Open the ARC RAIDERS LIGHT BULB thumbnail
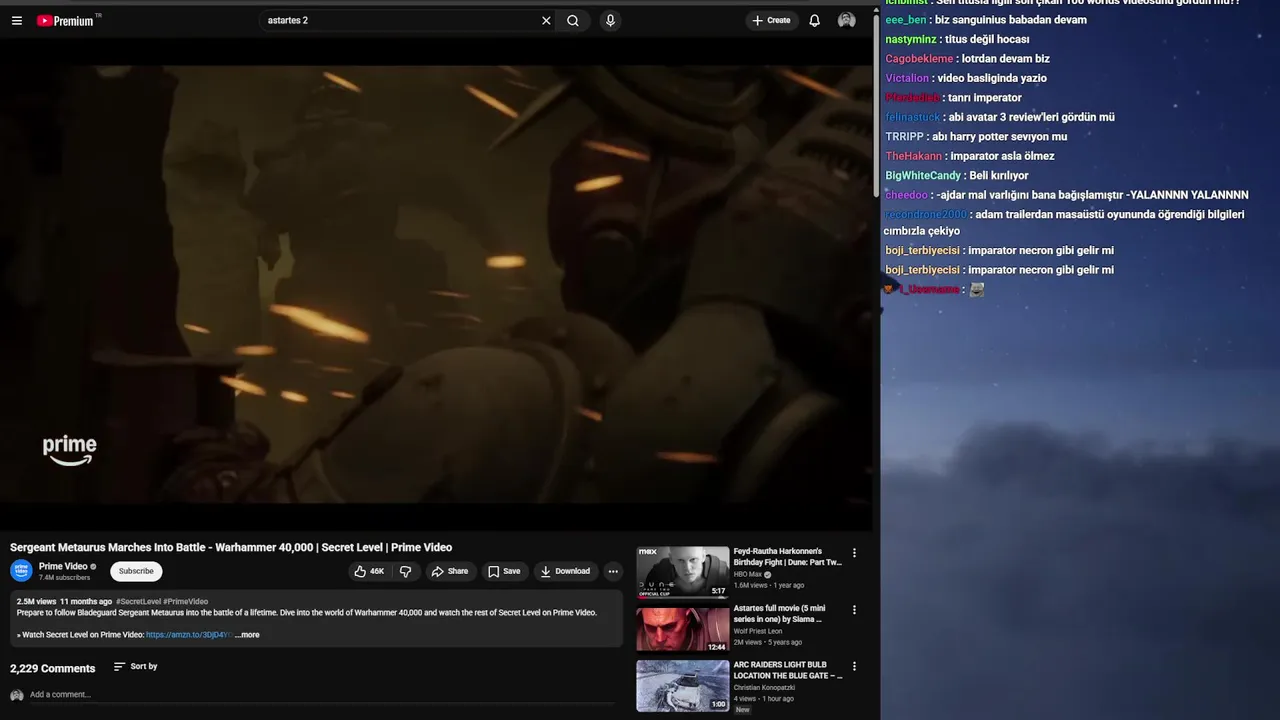The image size is (1280, 720). [683, 686]
